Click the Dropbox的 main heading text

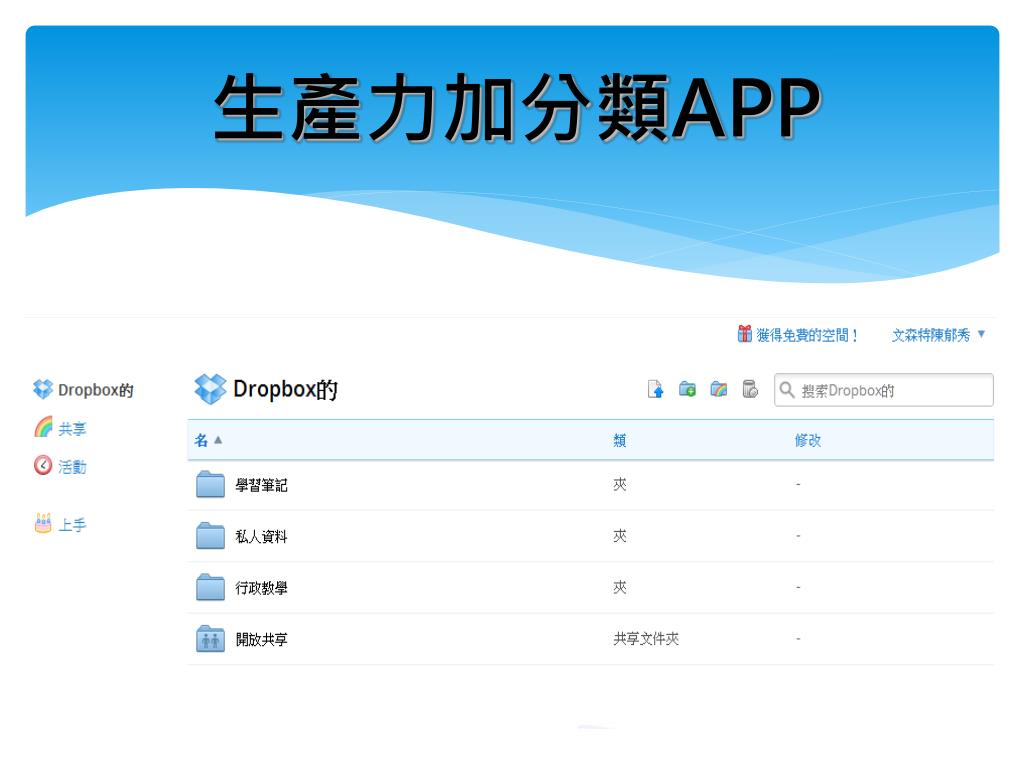285,389
